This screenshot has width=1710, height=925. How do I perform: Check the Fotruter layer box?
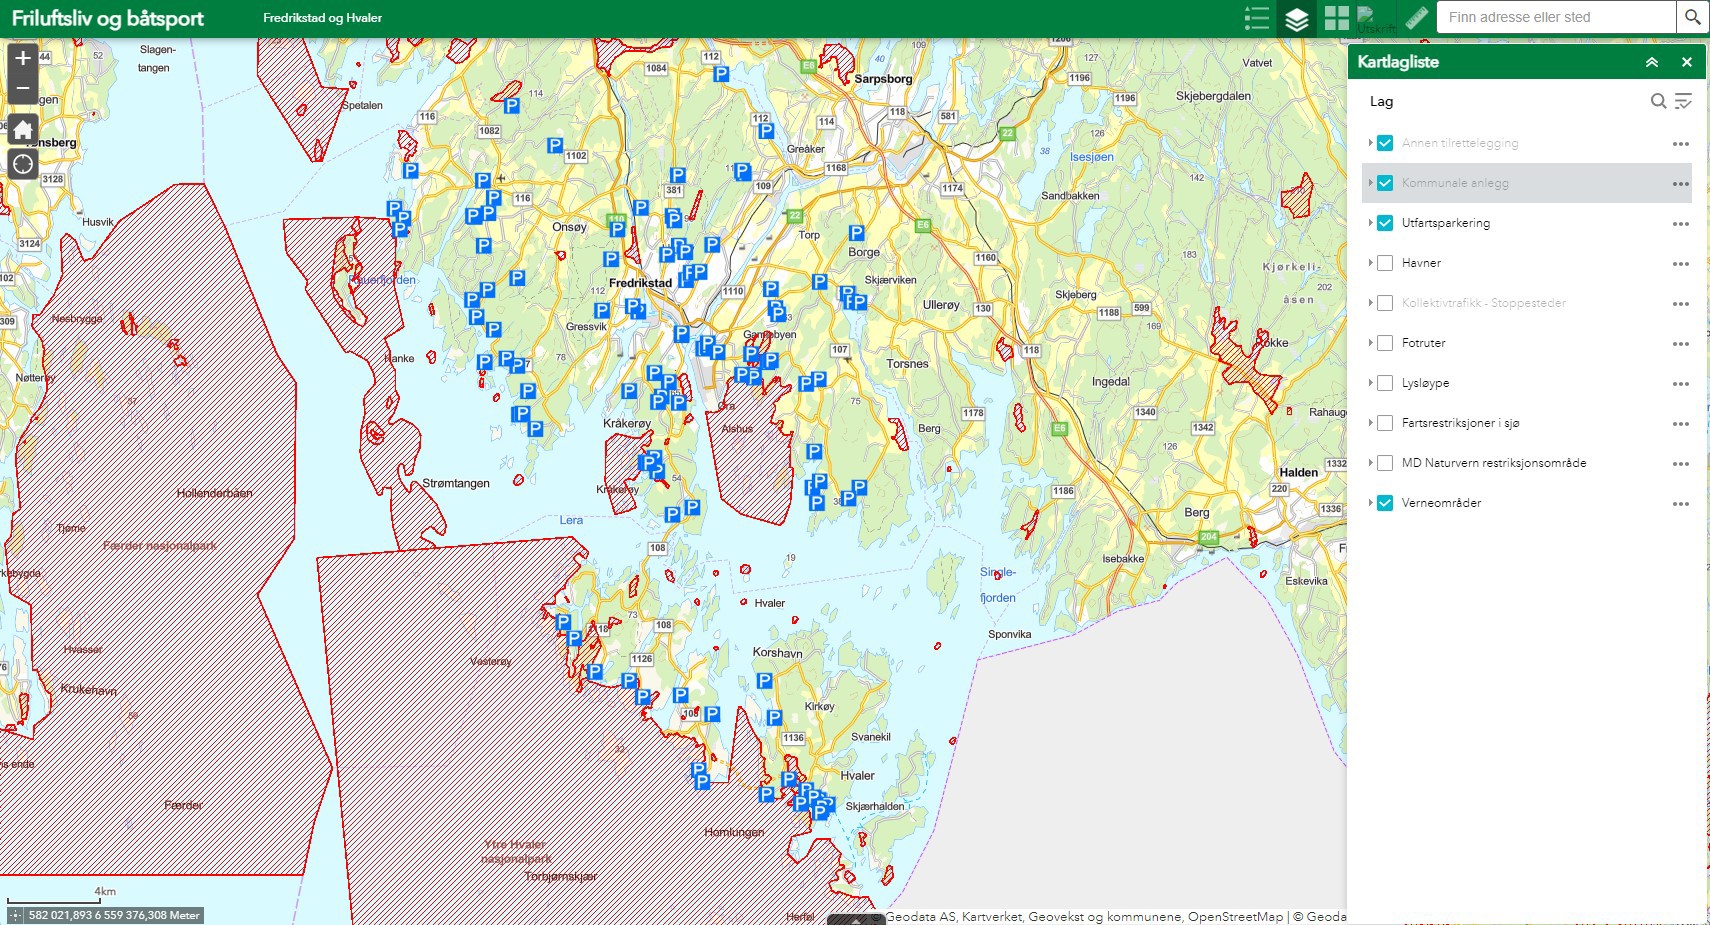(x=1385, y=343)
